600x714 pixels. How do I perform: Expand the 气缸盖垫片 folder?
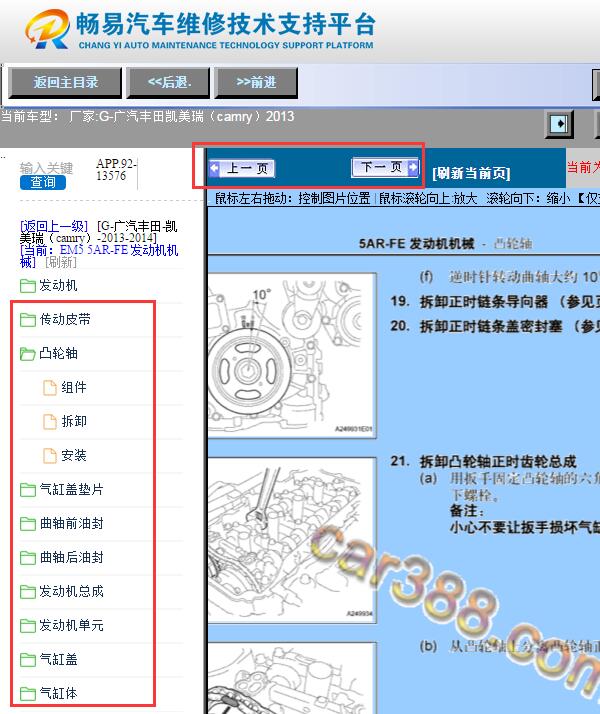71,490
